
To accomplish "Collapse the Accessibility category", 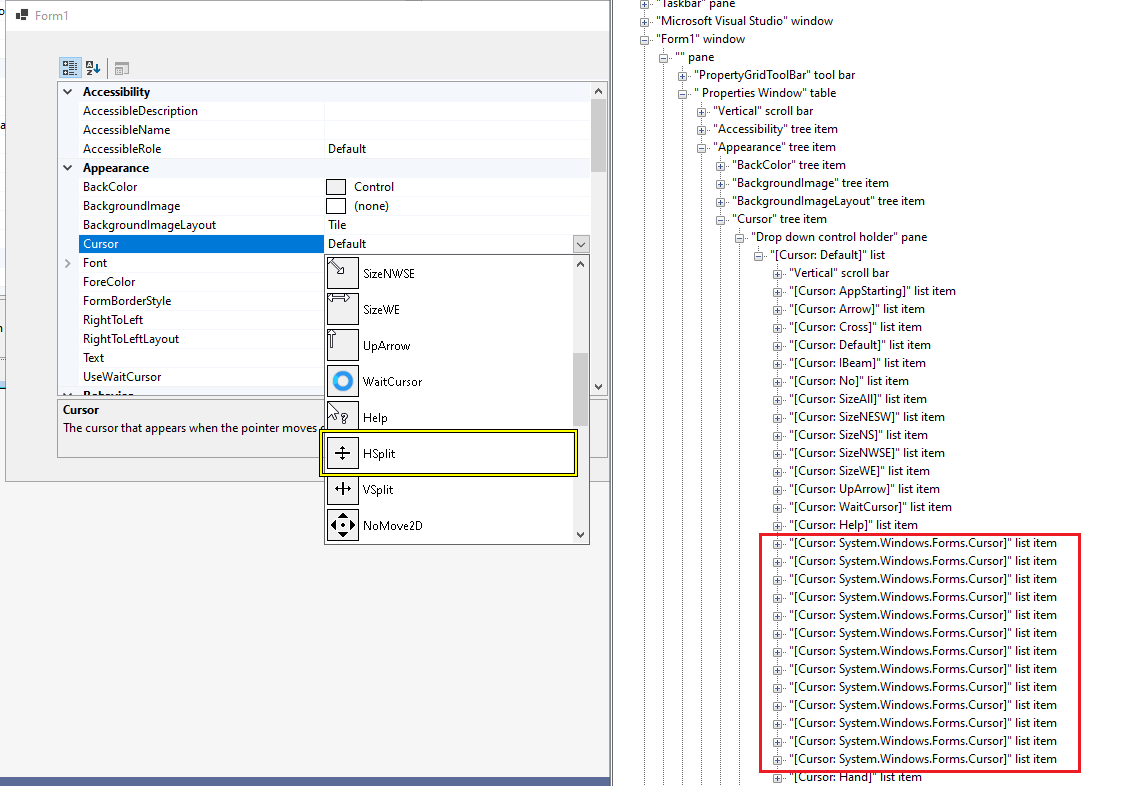I will (67, 91).
